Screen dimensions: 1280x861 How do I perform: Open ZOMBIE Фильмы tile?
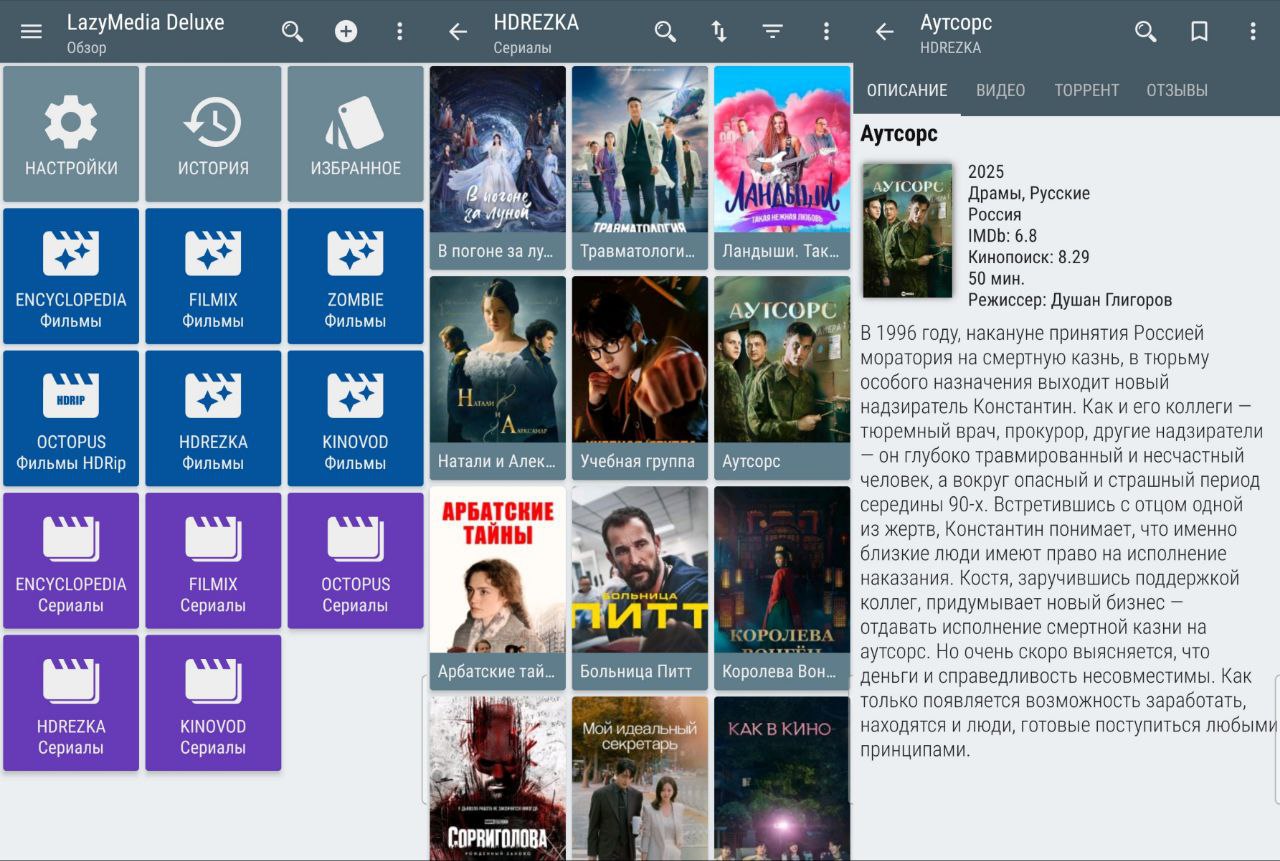pos(355,276)
